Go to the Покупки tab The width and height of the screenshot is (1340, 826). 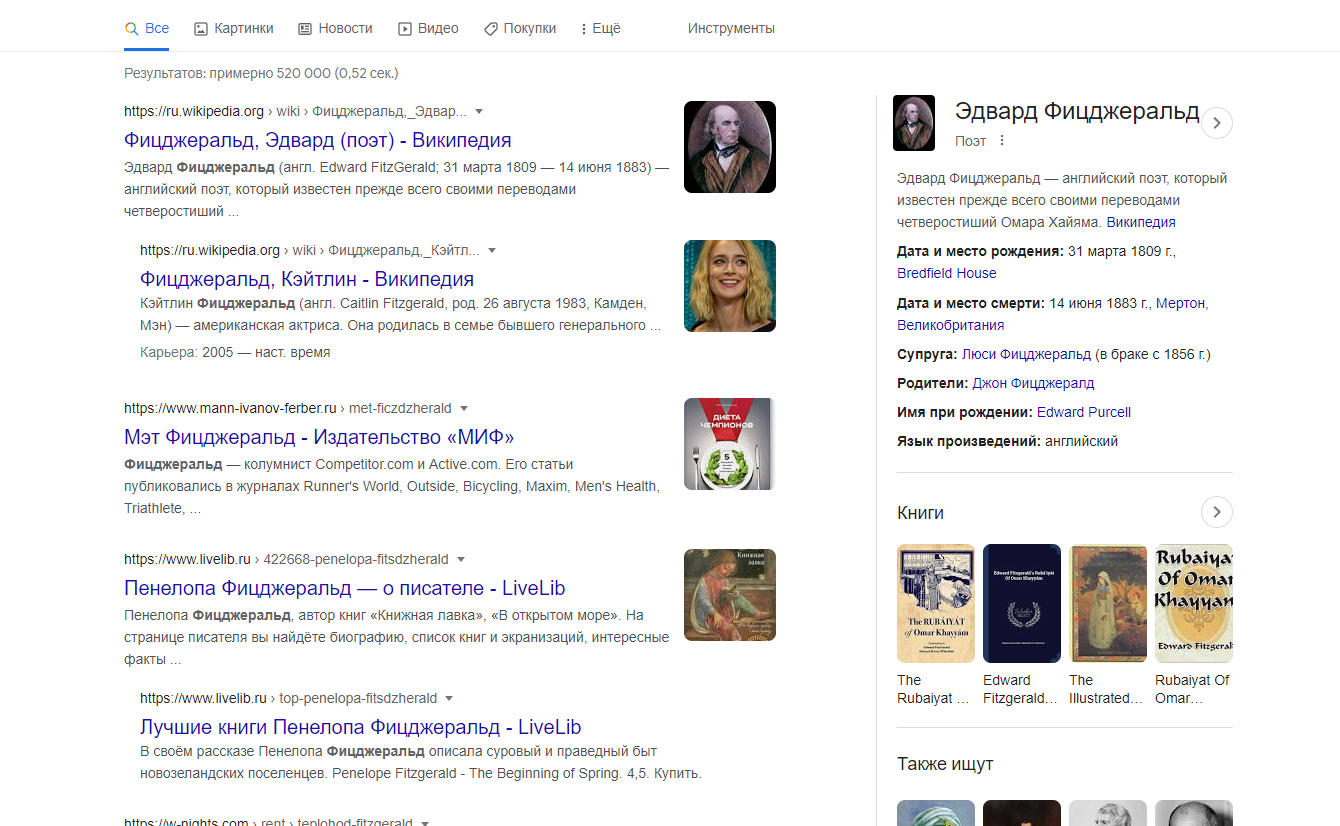pyautogui.click(x=520, y=28)
